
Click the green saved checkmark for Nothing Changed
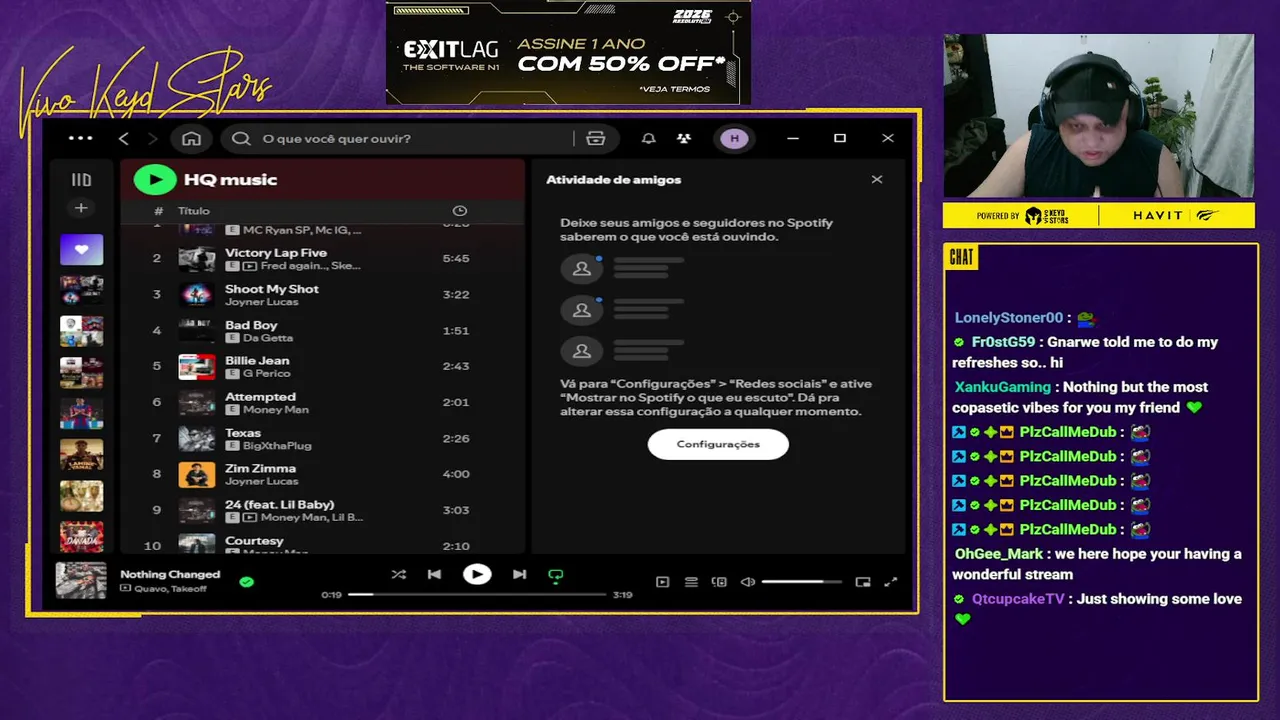point(246,581)
